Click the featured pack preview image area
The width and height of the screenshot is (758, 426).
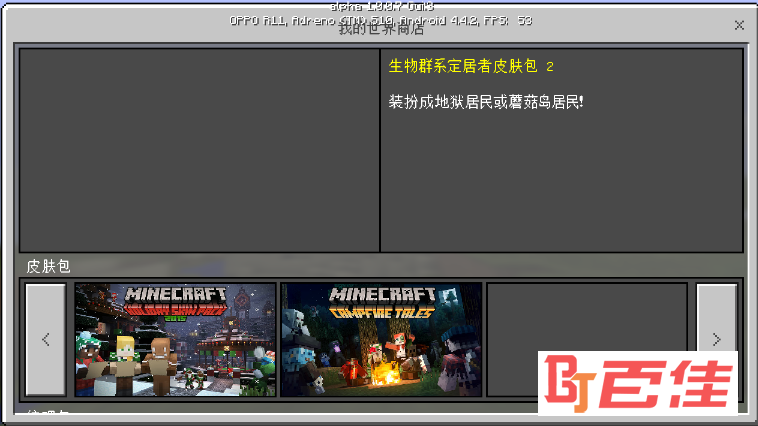(199, 150)
